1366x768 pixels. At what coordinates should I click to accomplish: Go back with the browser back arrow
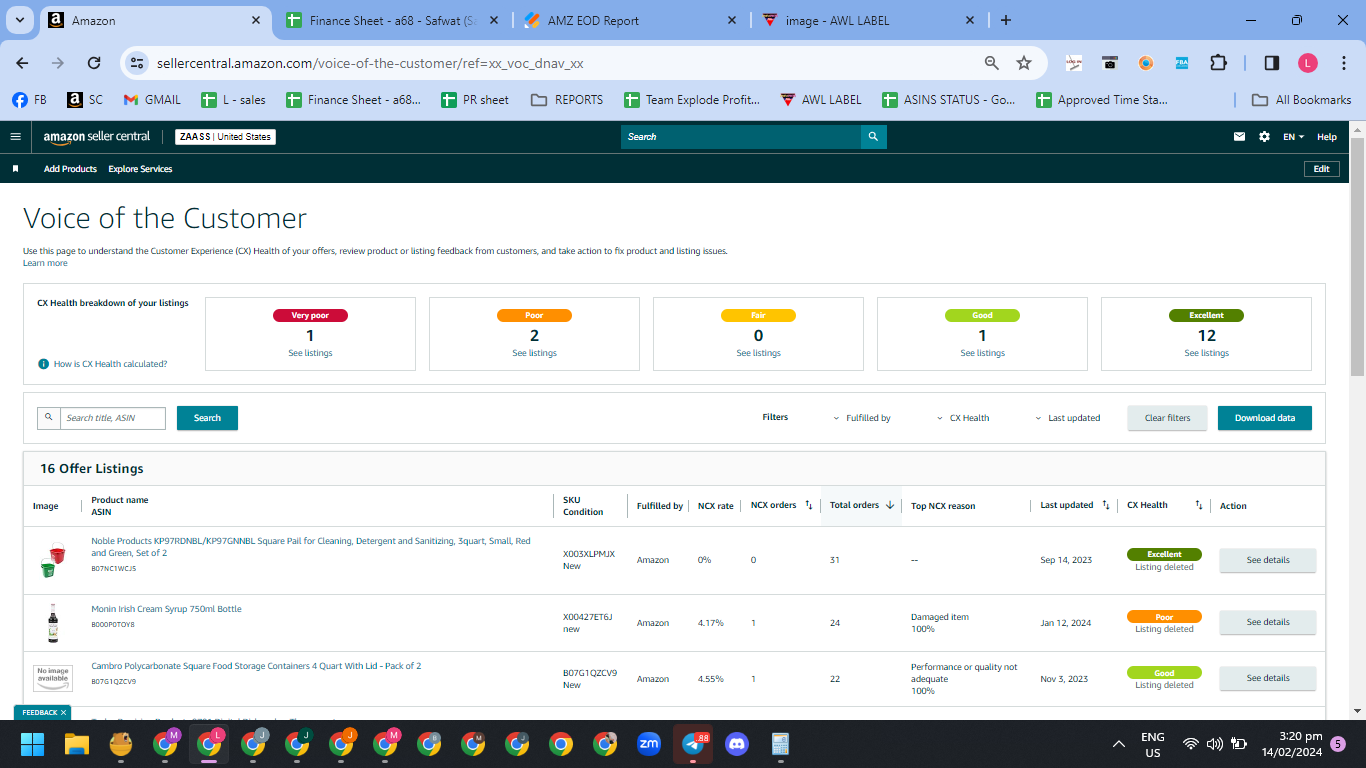(22, 63)
